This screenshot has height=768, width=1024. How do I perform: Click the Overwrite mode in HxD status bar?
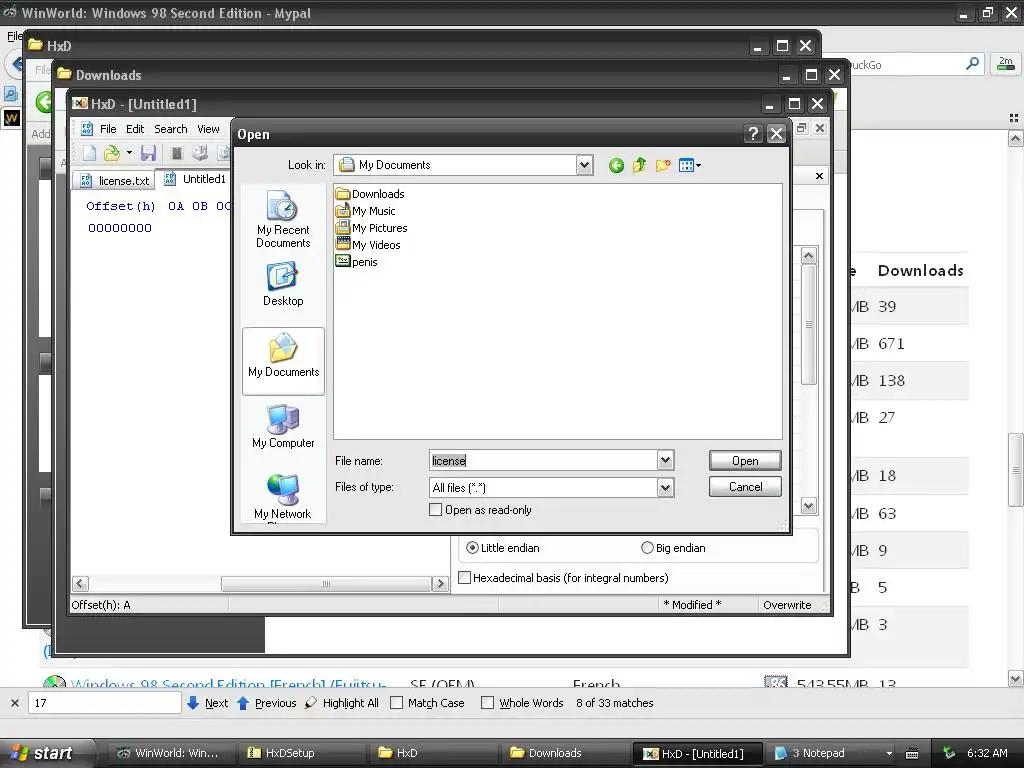click(787, 605)
